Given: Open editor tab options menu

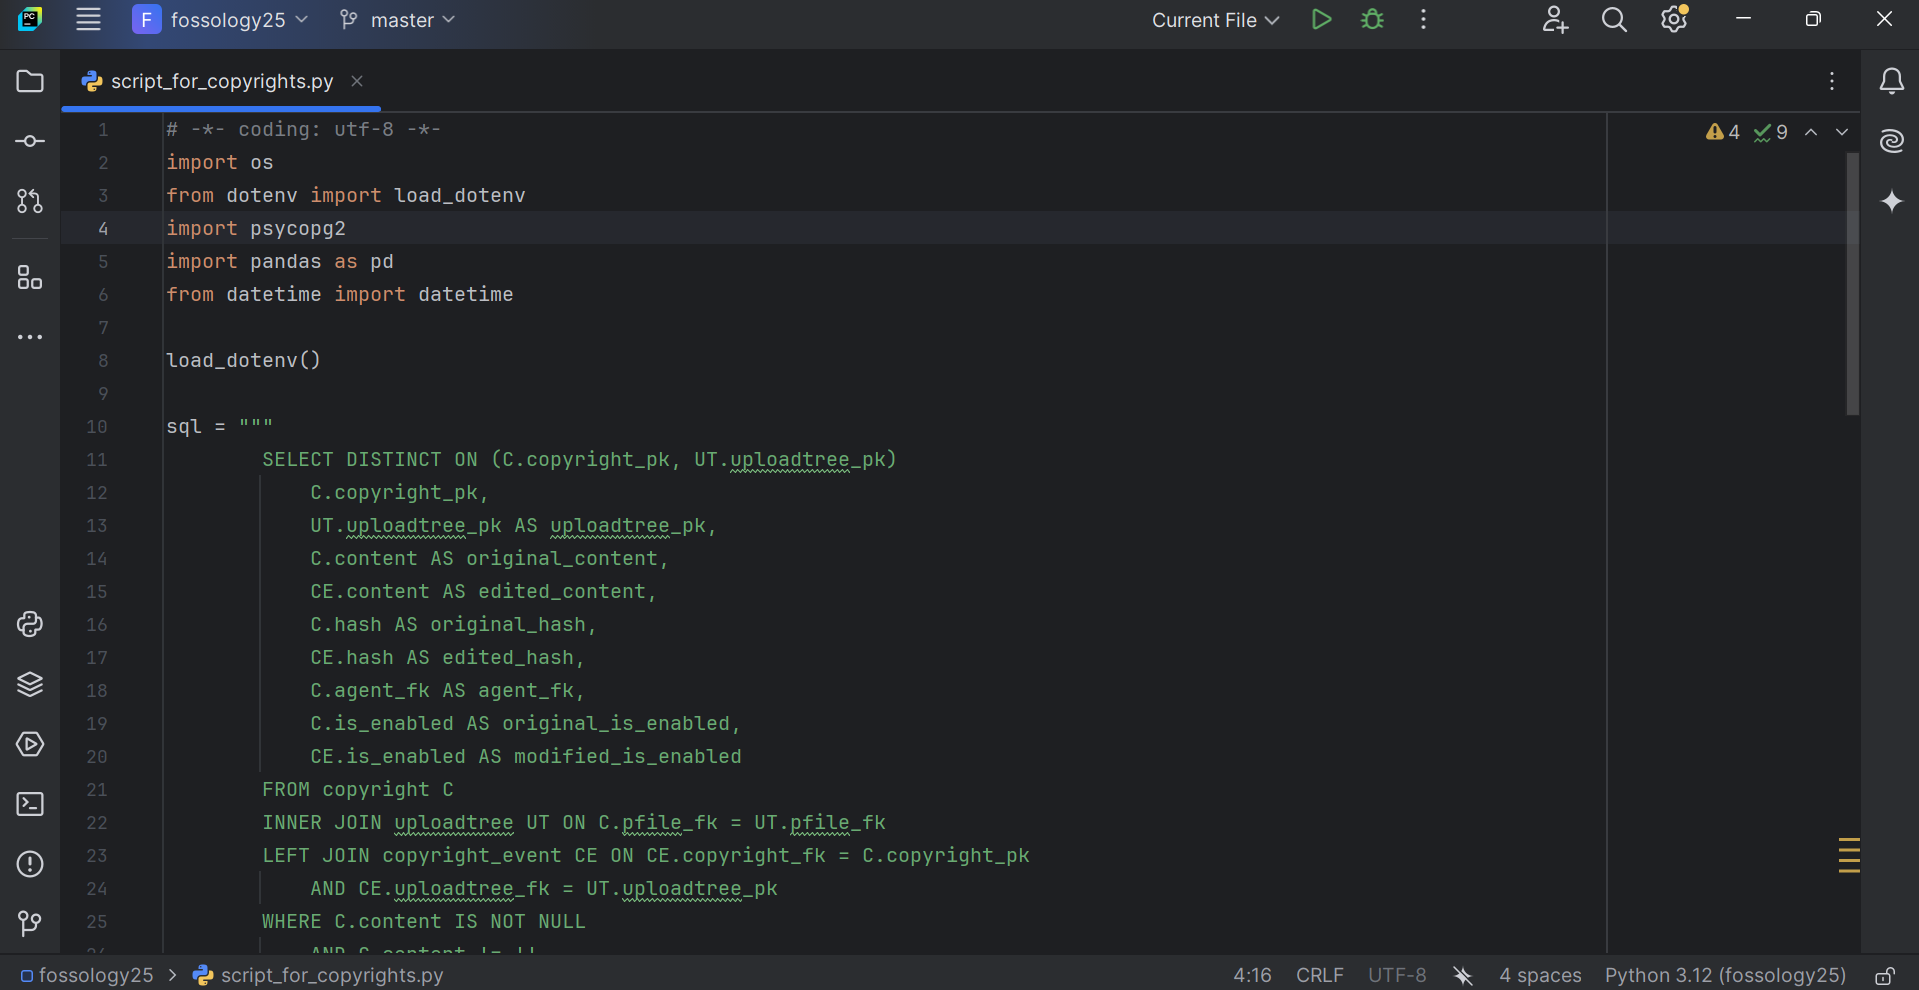Looking at the screenshot, I should 1832,81.
